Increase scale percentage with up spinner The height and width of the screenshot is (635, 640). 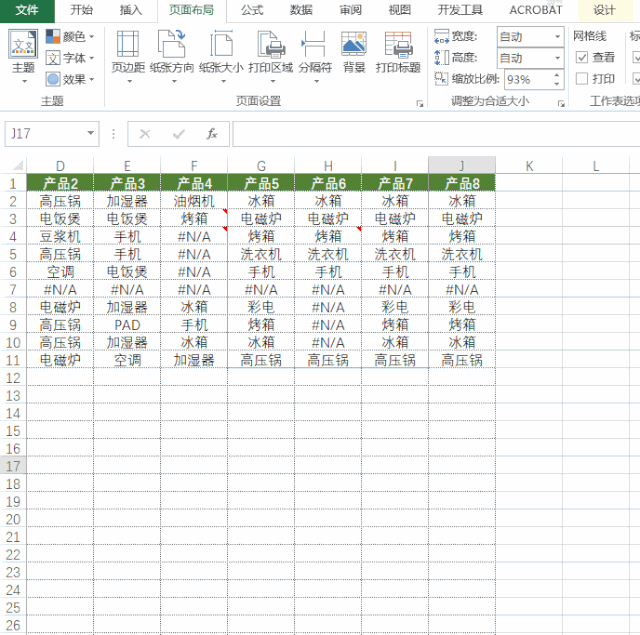click(x=557, y=75)
